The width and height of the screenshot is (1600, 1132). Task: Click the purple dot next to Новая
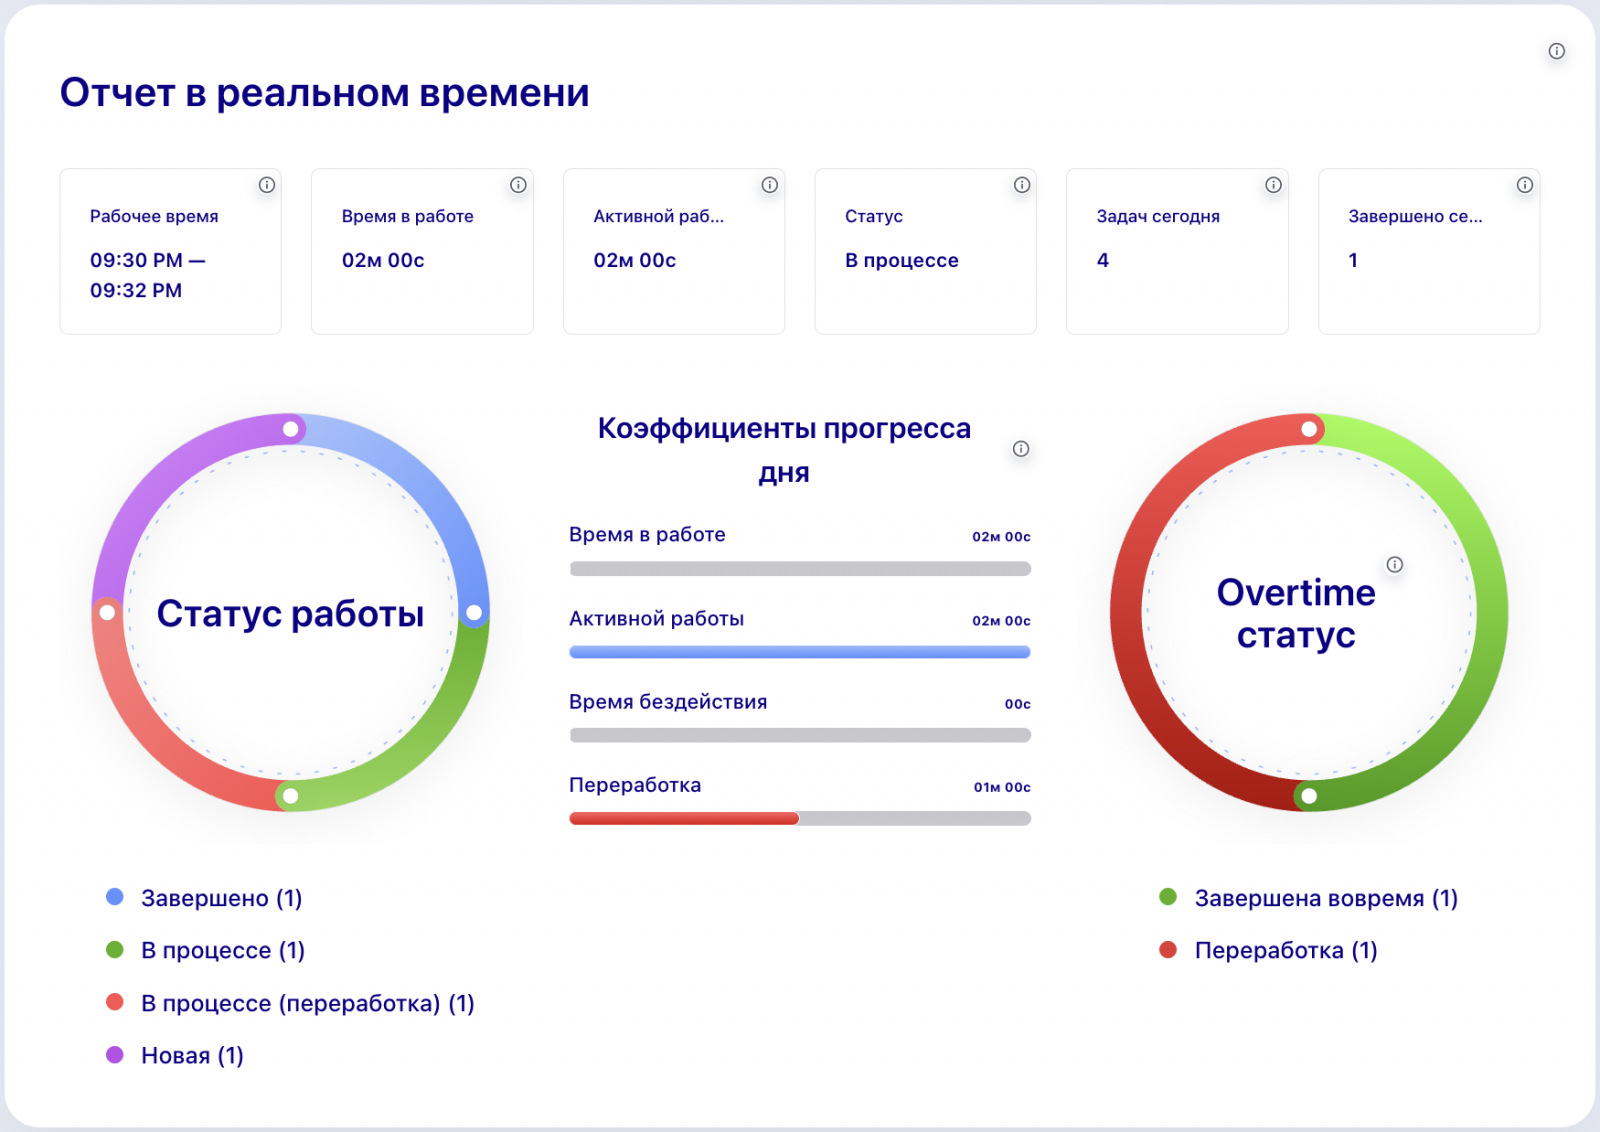pyautogui.click(x=113, y=1054)
